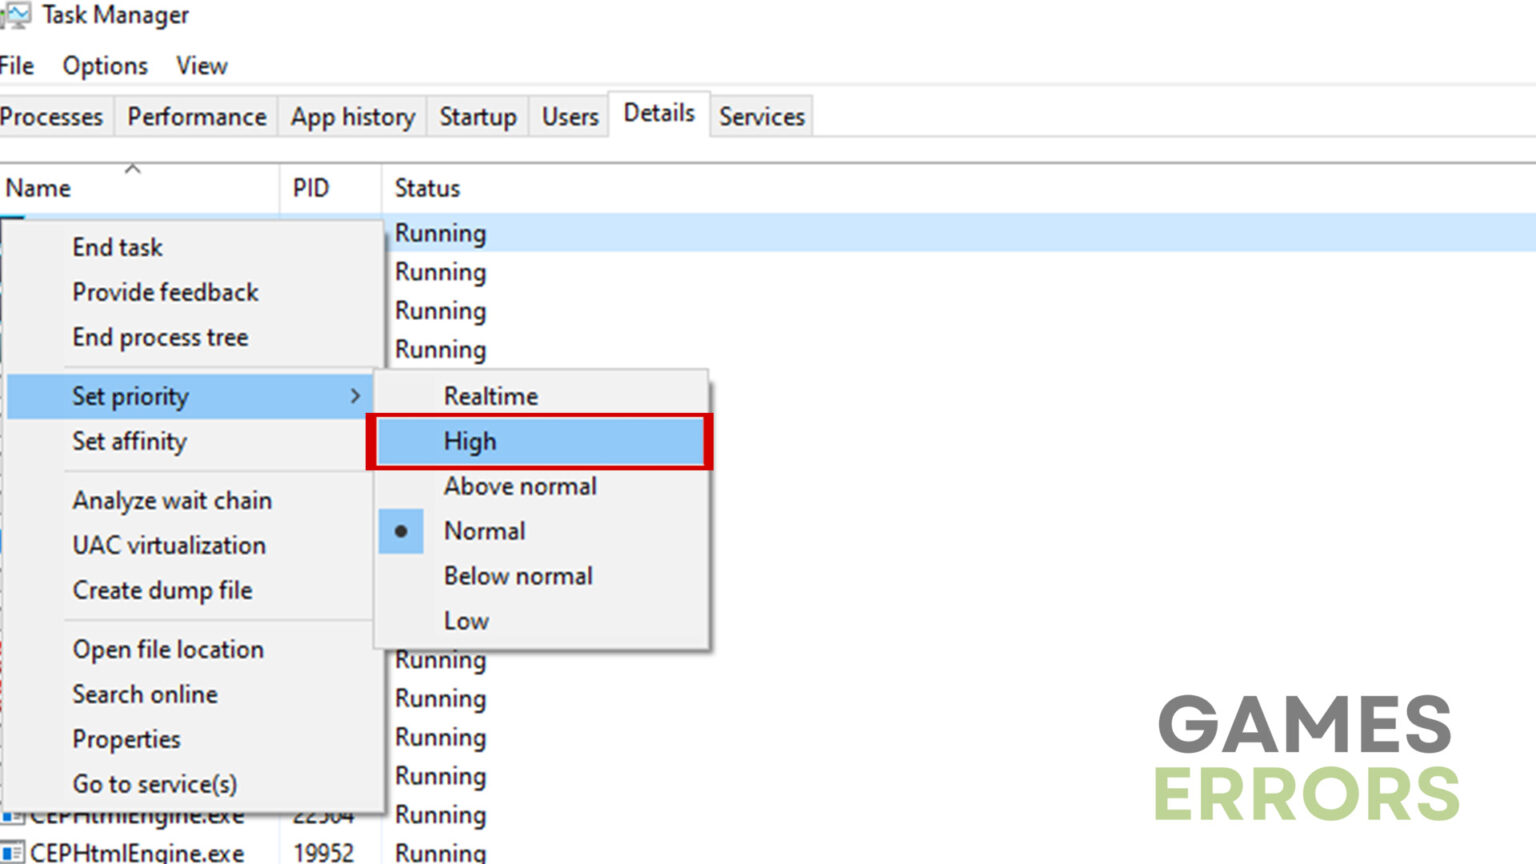Switch to the Services tab
The width and height of the screenshot is (1536, 864).
(x=761, y=117)
